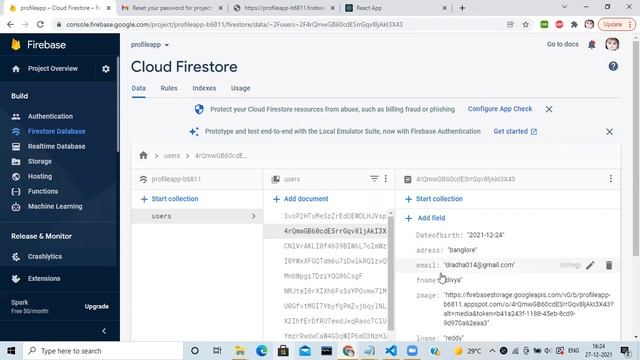Click users breadcrumb link
This screenshot has height=360, width=640.
click(171, 156)
